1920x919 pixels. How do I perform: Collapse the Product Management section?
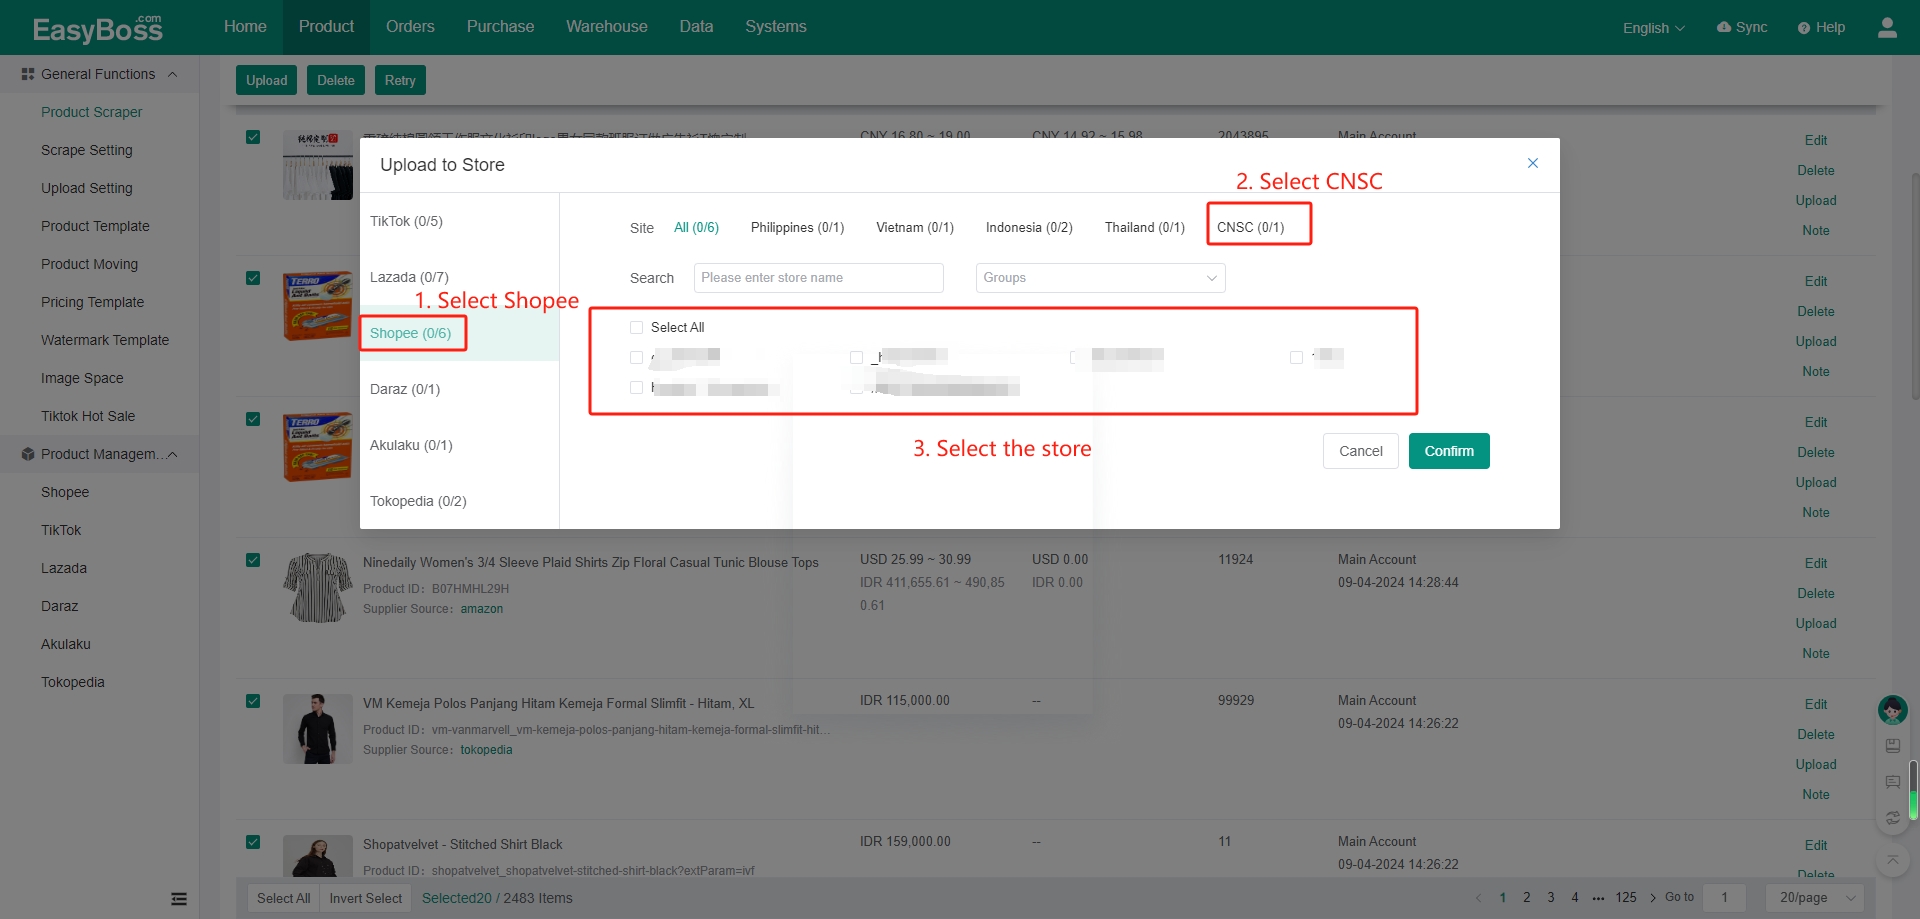coord(173,454)
